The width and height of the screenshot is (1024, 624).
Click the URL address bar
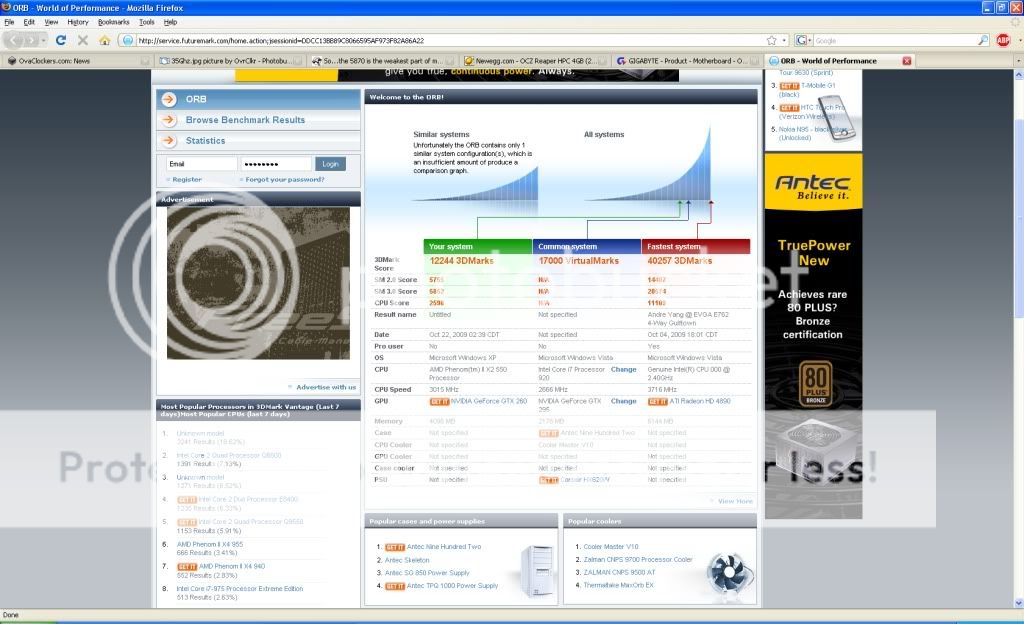click(x=451, y=40)
